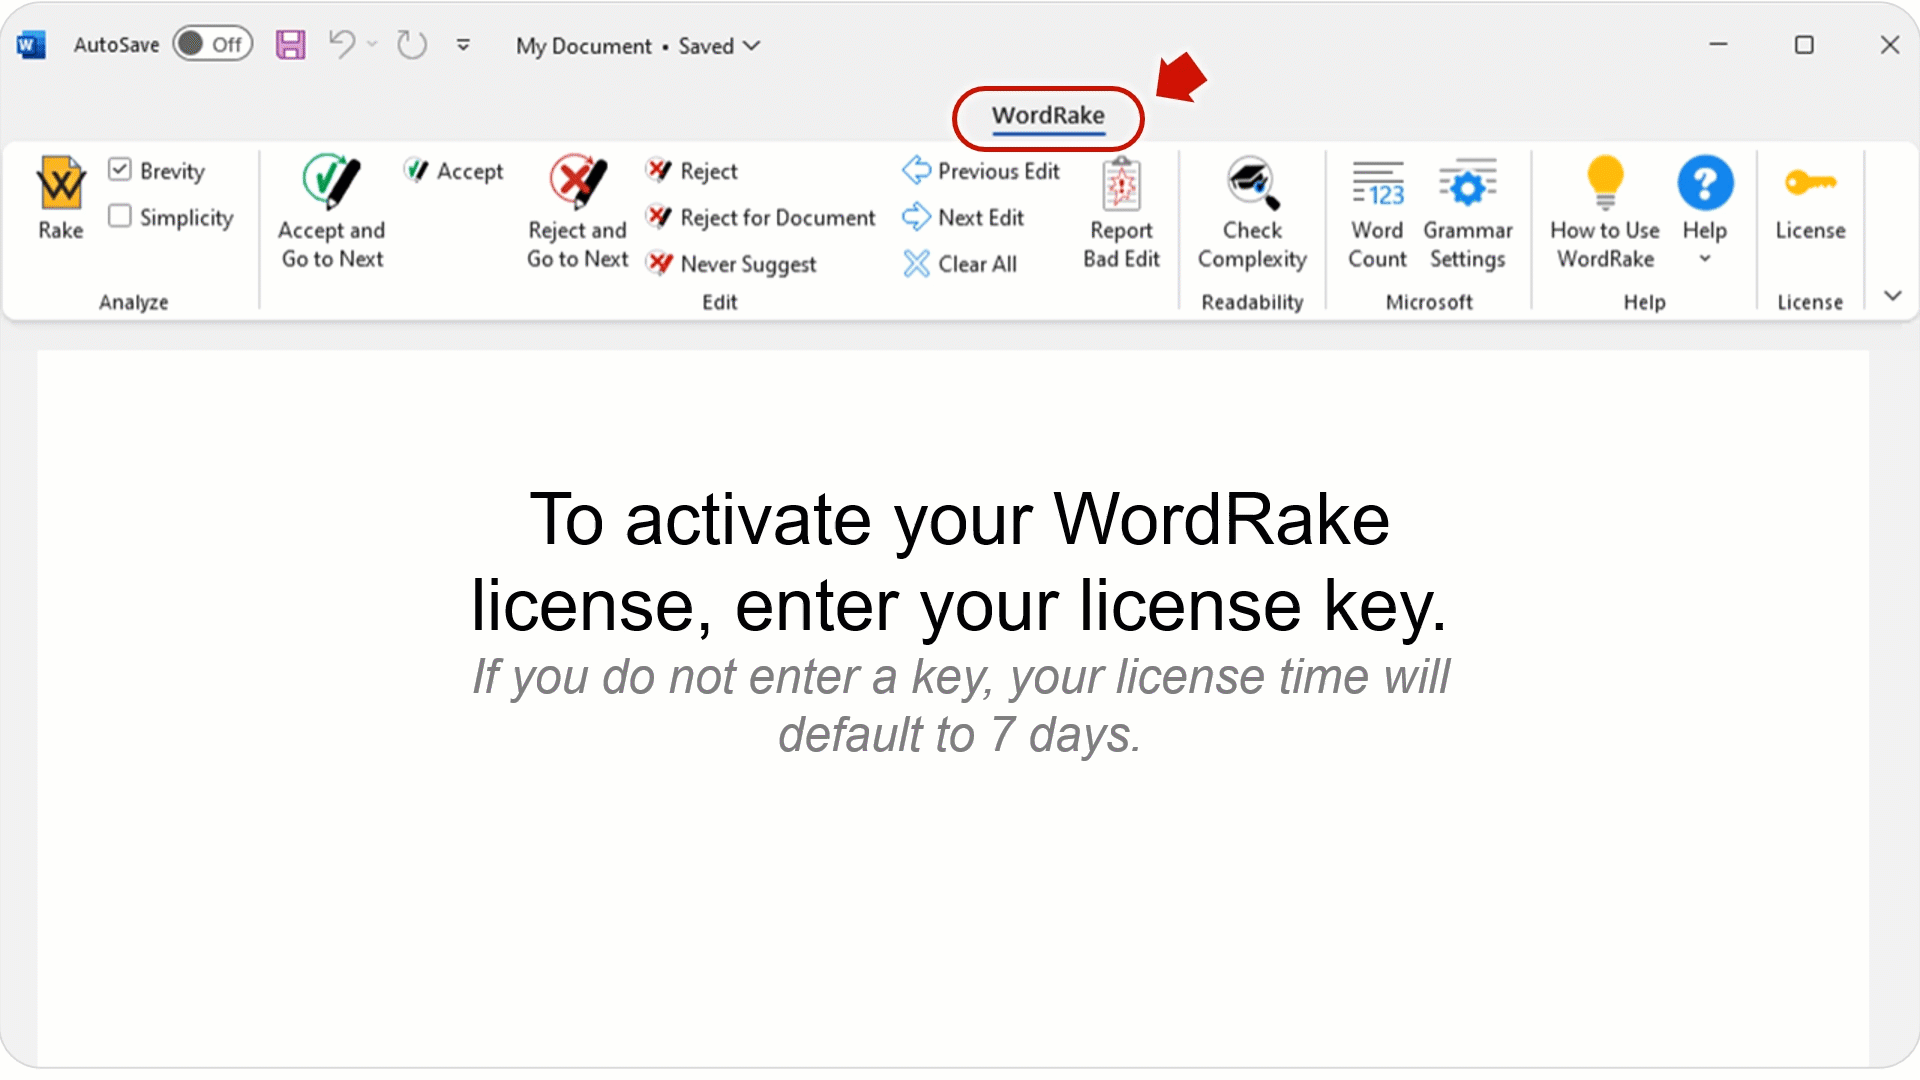The width and height of the screenshot is (1920, 1080).
Task: Disable the Brevity checkbox
Action: click(x=121, y=170)
